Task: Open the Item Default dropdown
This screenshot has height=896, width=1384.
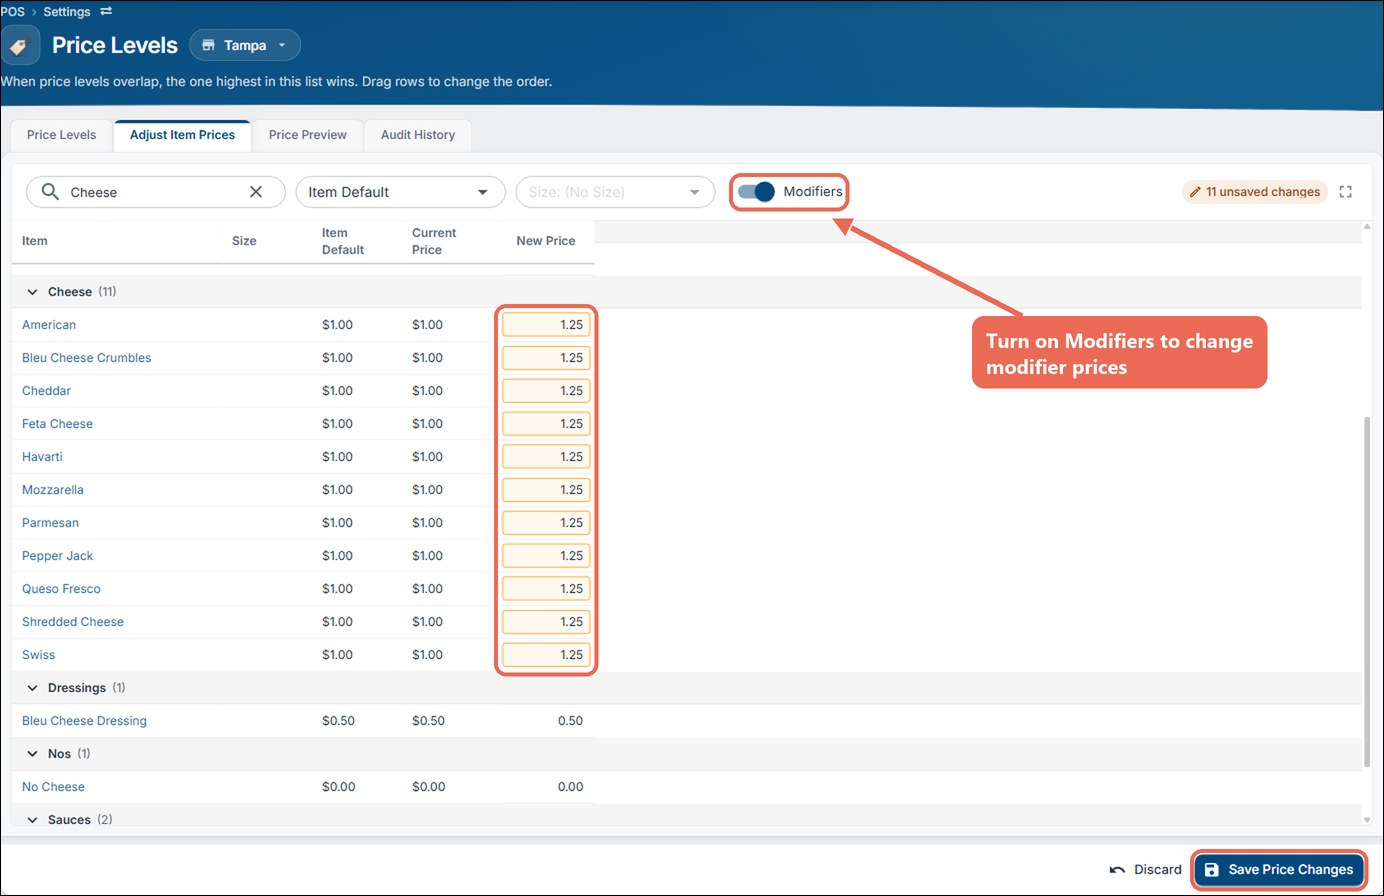Action: pyautogui.click(x=400, y=192)
